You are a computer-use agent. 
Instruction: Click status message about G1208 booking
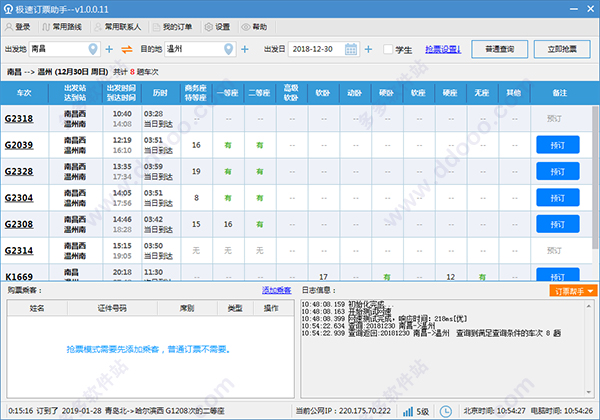[x=116, y=411]
